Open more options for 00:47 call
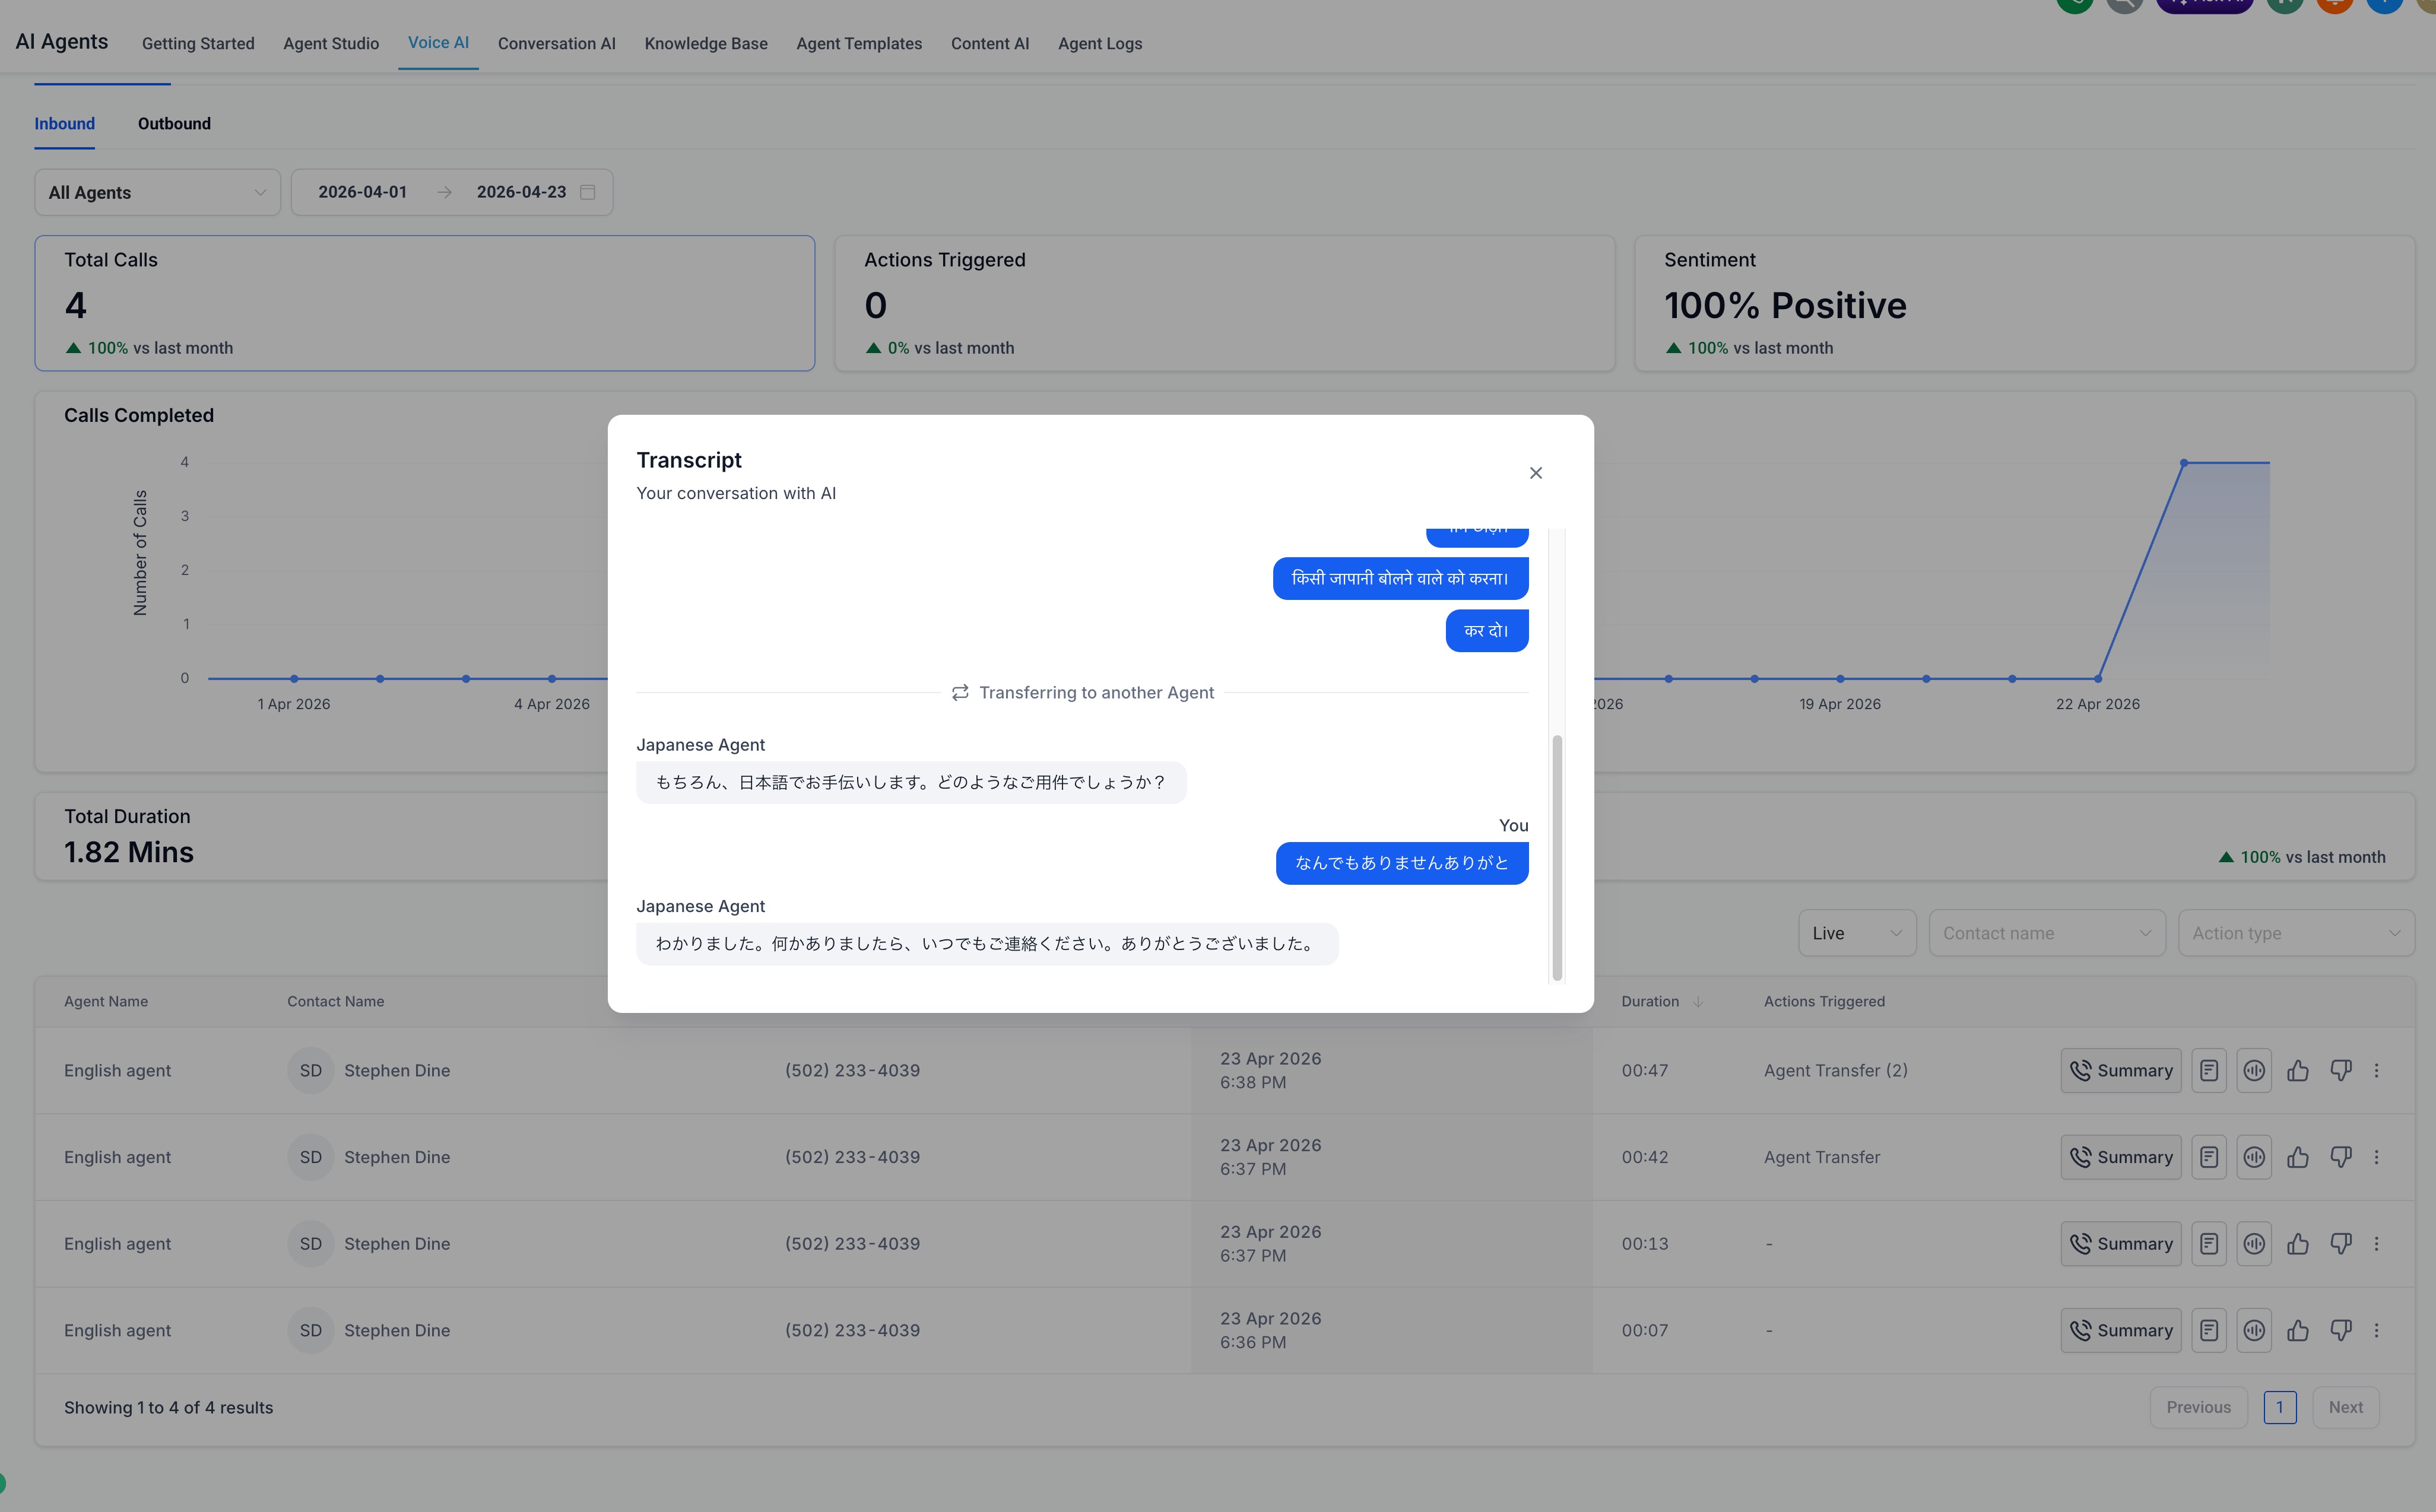This screenshot has width=2436, height=1512. pos(2376,1070)
